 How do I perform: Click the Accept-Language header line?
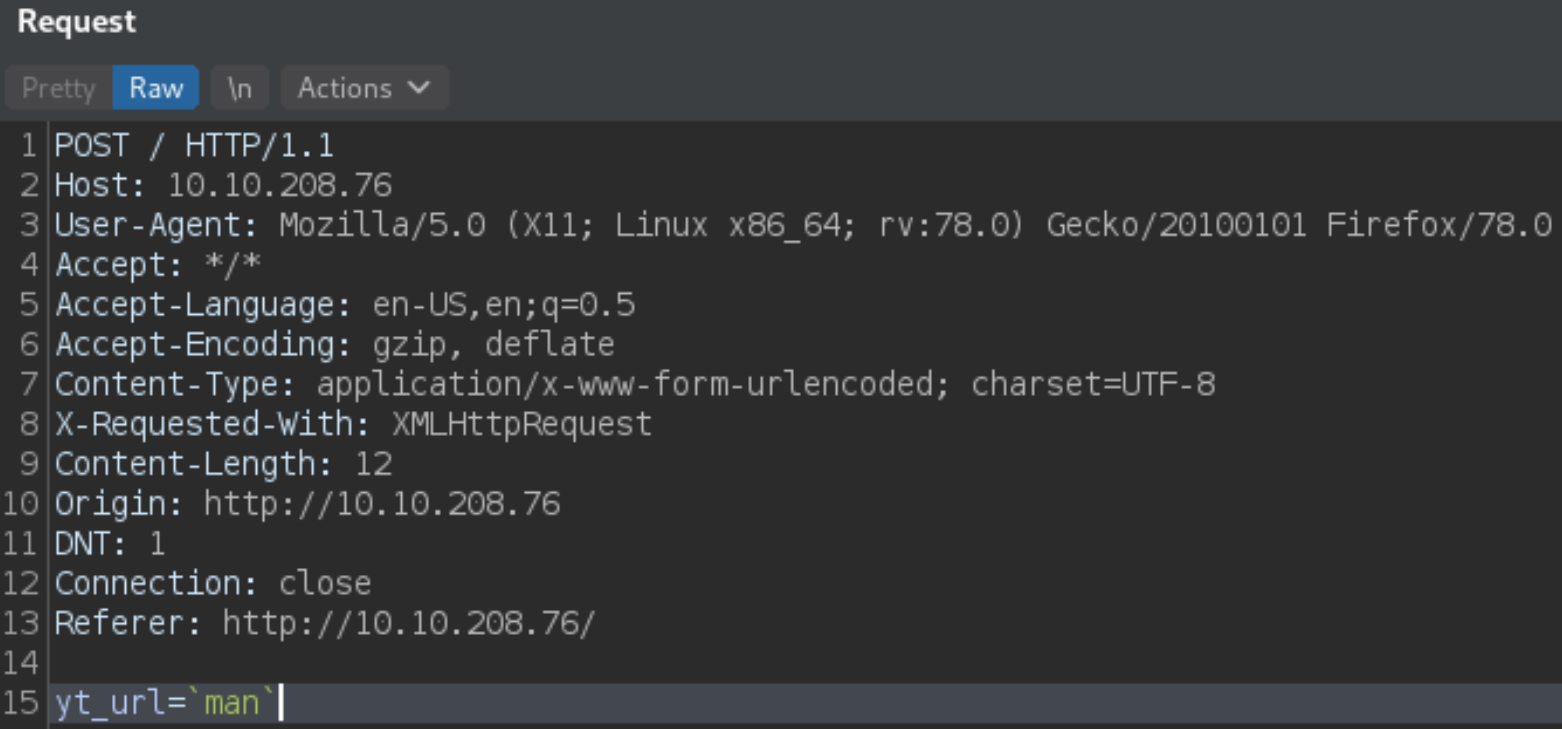point(345,305)
